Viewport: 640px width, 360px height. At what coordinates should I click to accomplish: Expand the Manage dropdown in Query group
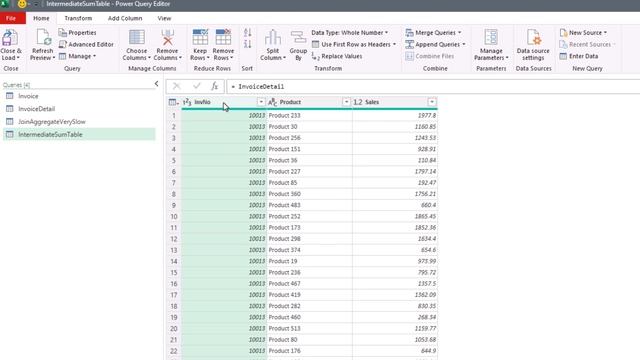point(94,56)
